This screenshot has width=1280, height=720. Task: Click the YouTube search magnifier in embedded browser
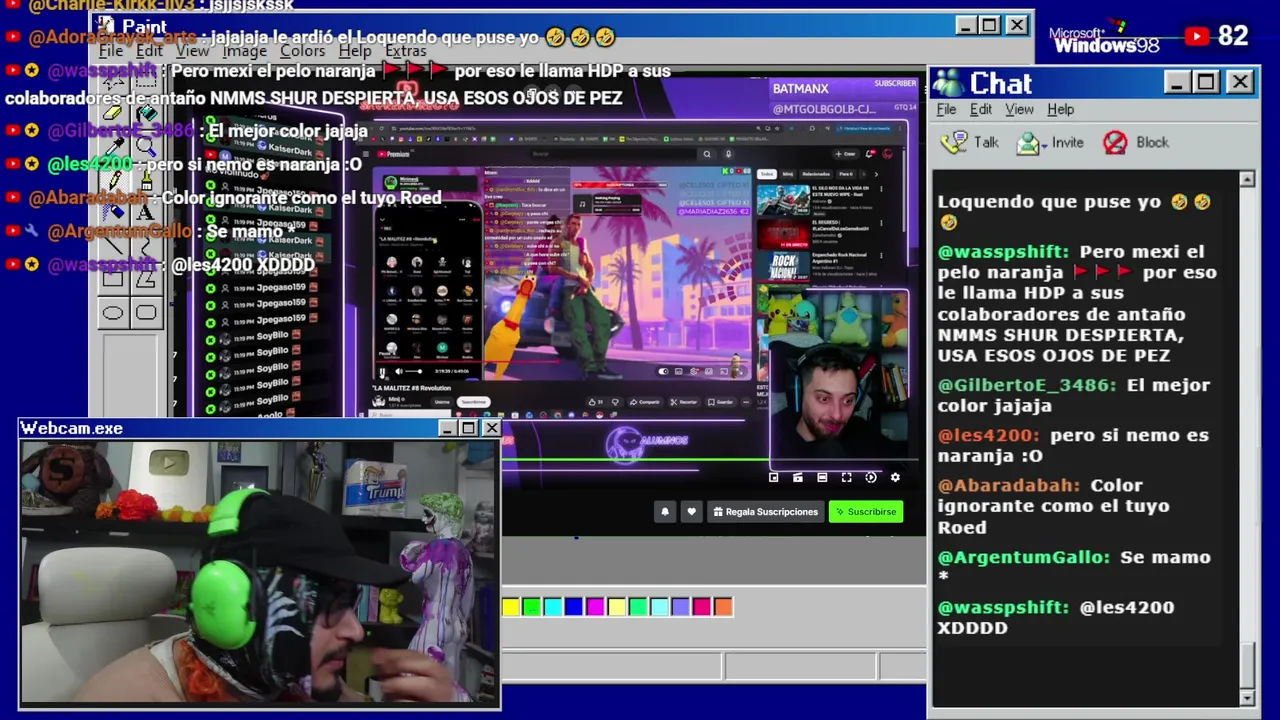pos(707,154)
